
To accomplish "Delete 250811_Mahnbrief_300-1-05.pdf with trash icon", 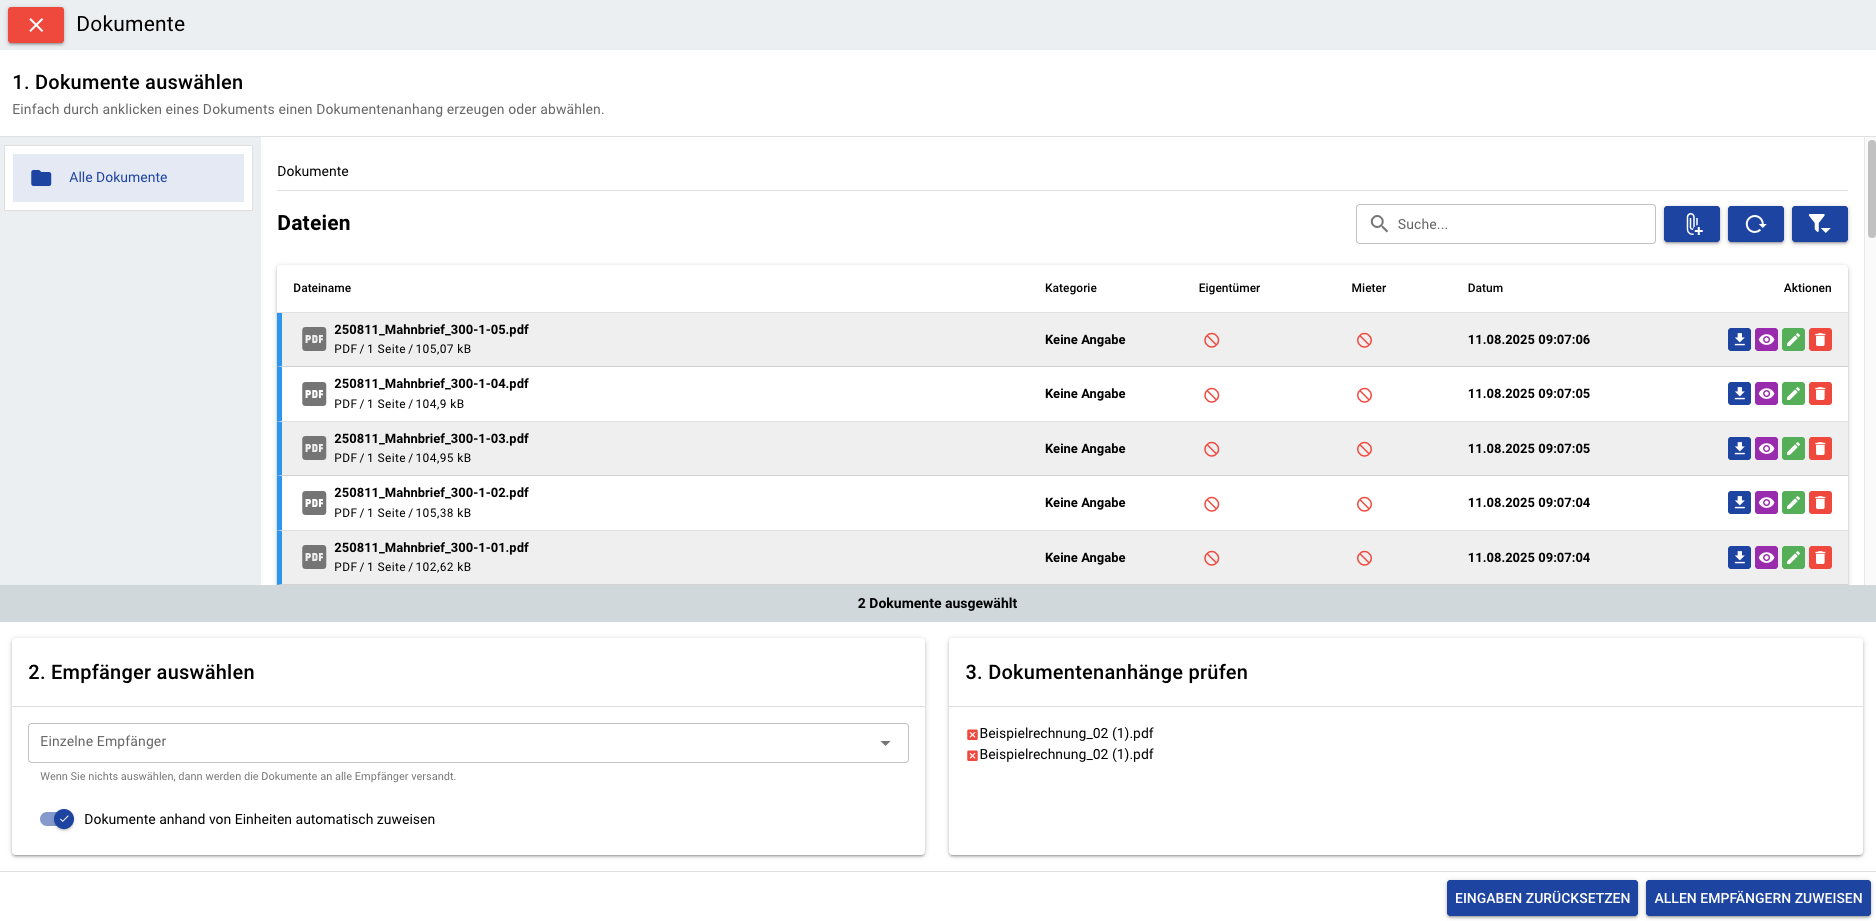I will [x=1820, y=340].
